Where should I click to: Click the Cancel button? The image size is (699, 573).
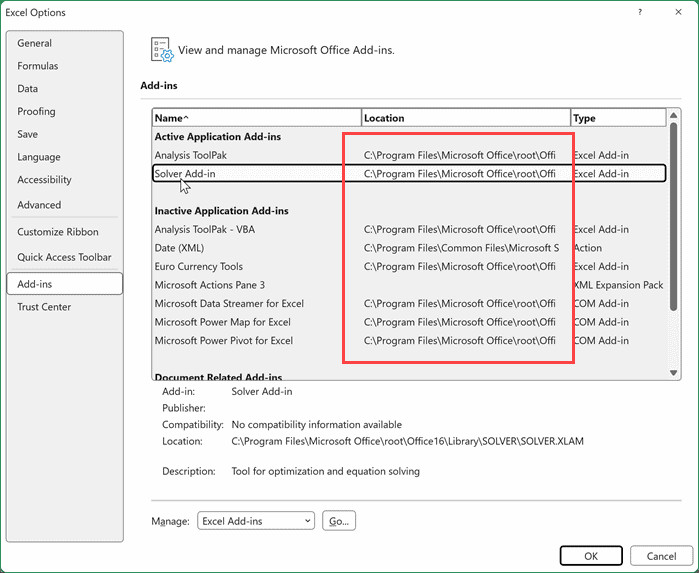662,556
